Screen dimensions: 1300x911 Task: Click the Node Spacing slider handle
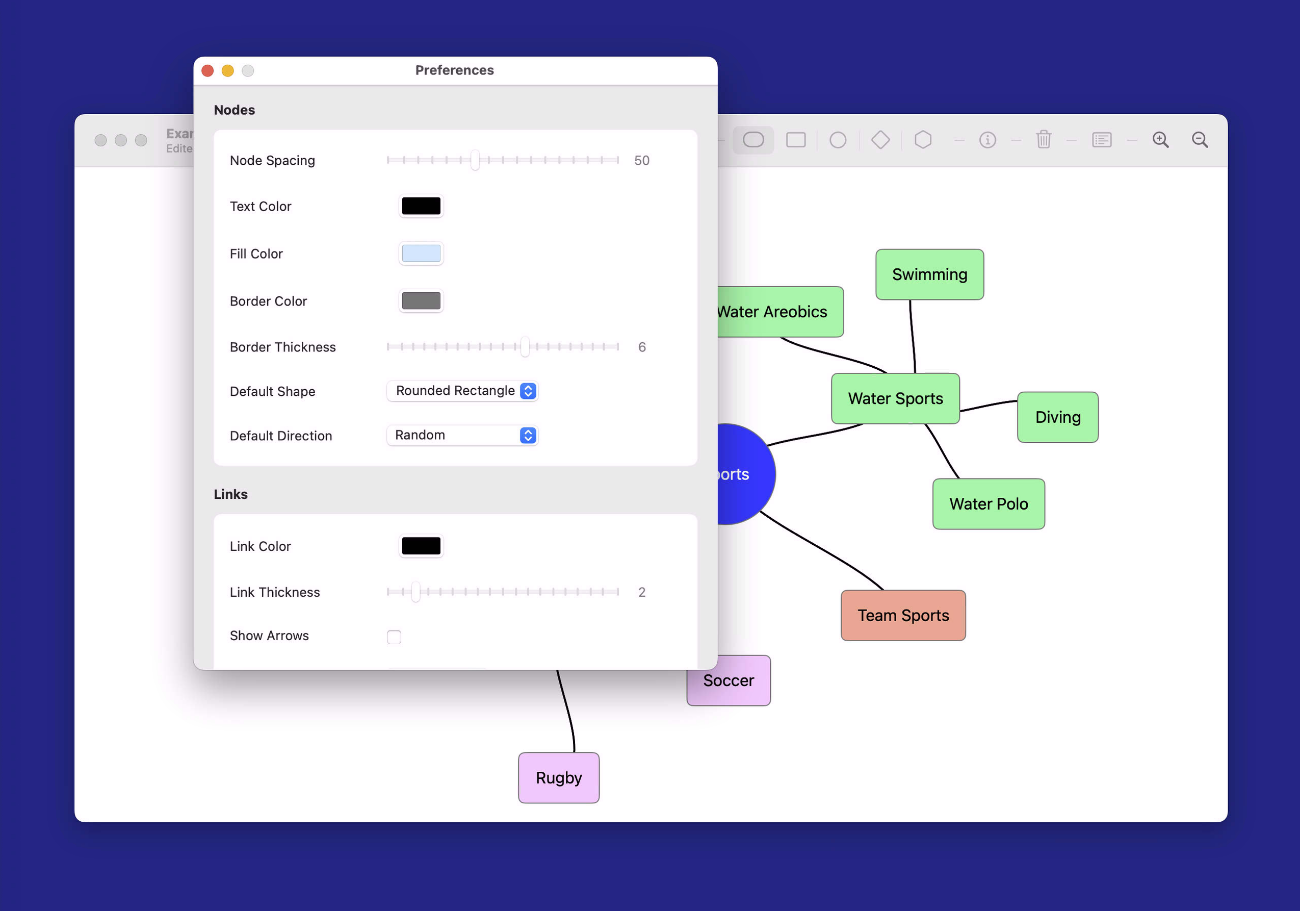tap(475, 160)
